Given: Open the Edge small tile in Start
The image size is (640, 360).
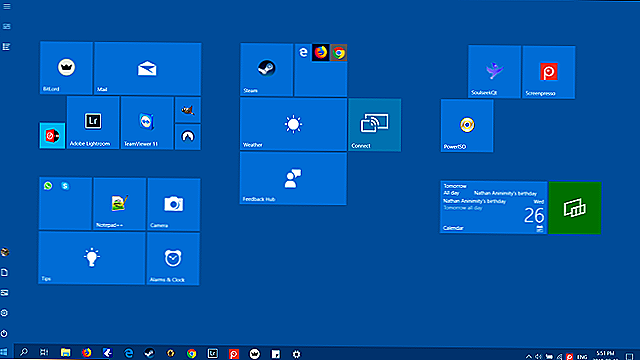Looking at the screenshot, I should click(303, 53).
